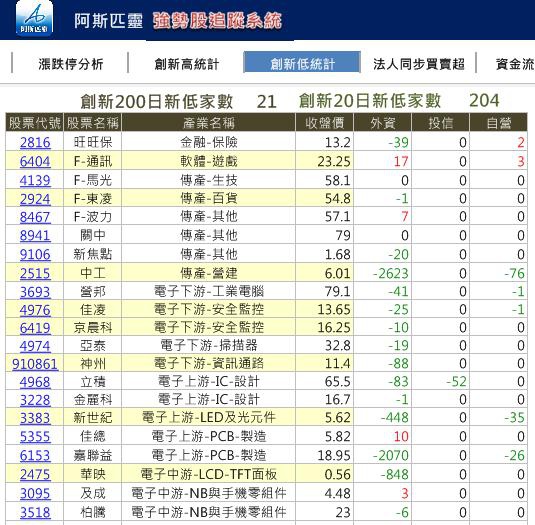Screen dimensions: 535x525
Task: Click the 200-day new low count 21
Action: click(x=266, y=102)
